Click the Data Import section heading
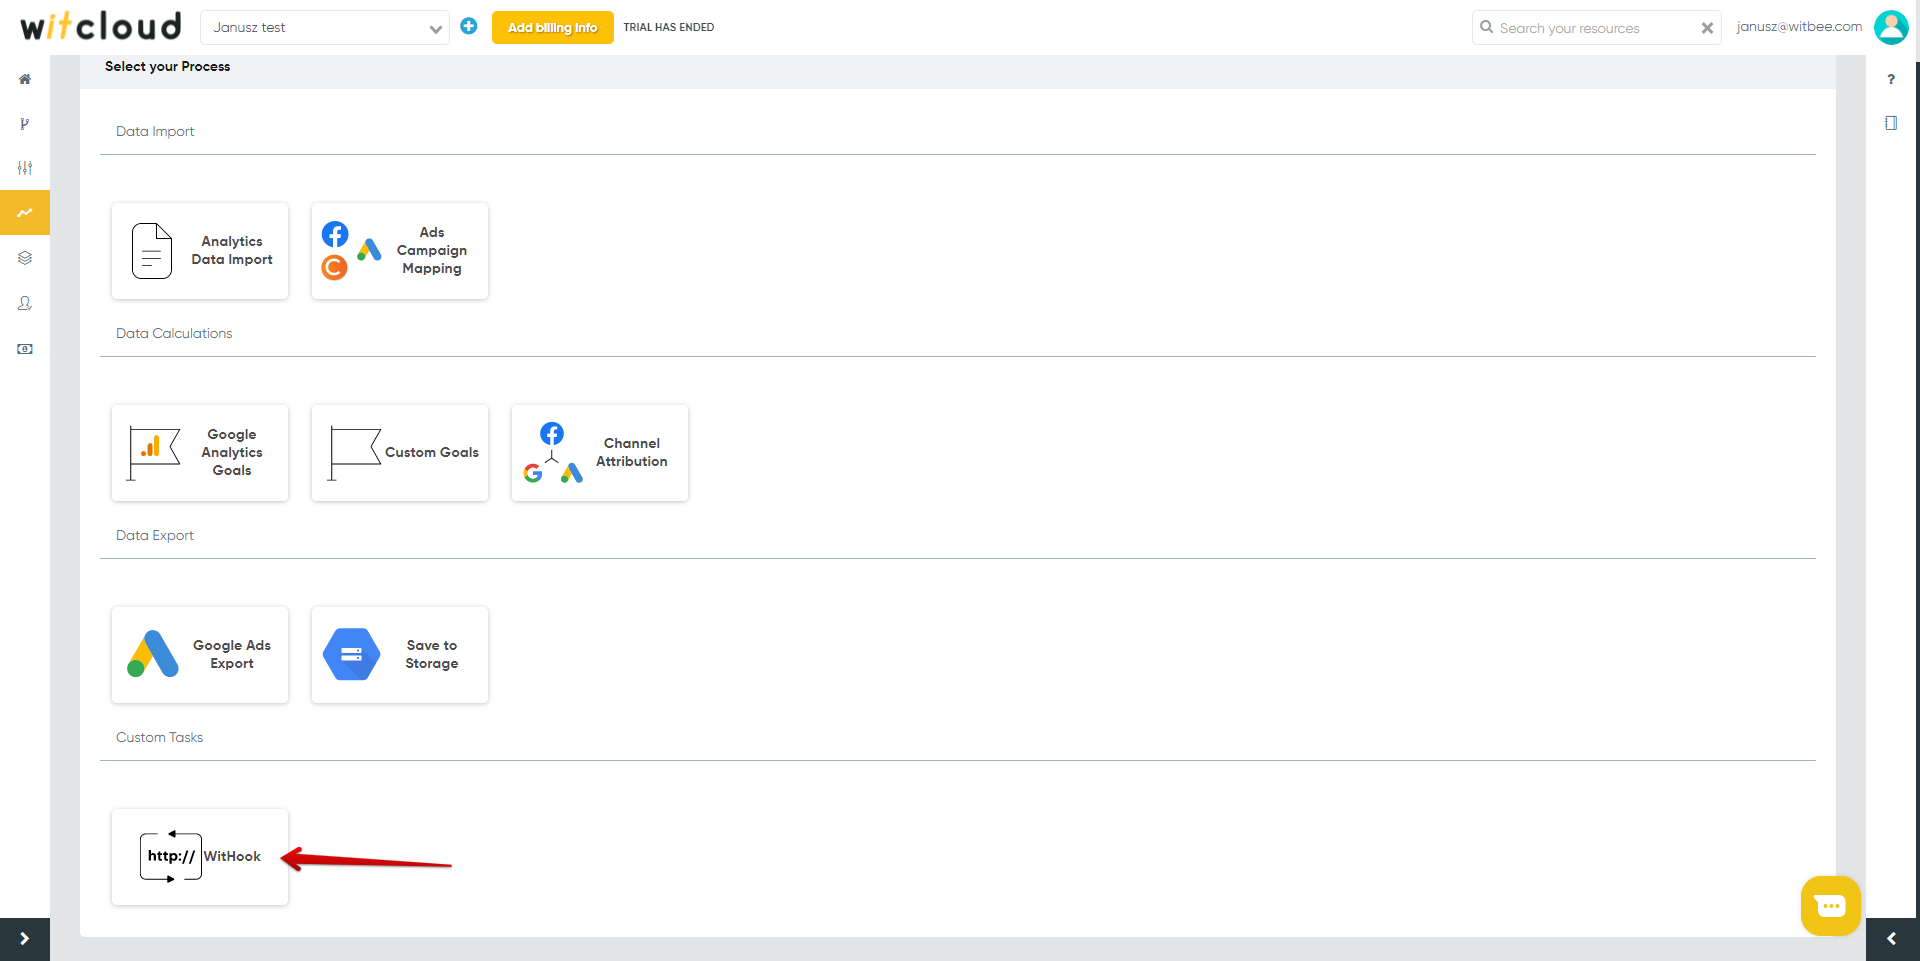 (155, 131)
